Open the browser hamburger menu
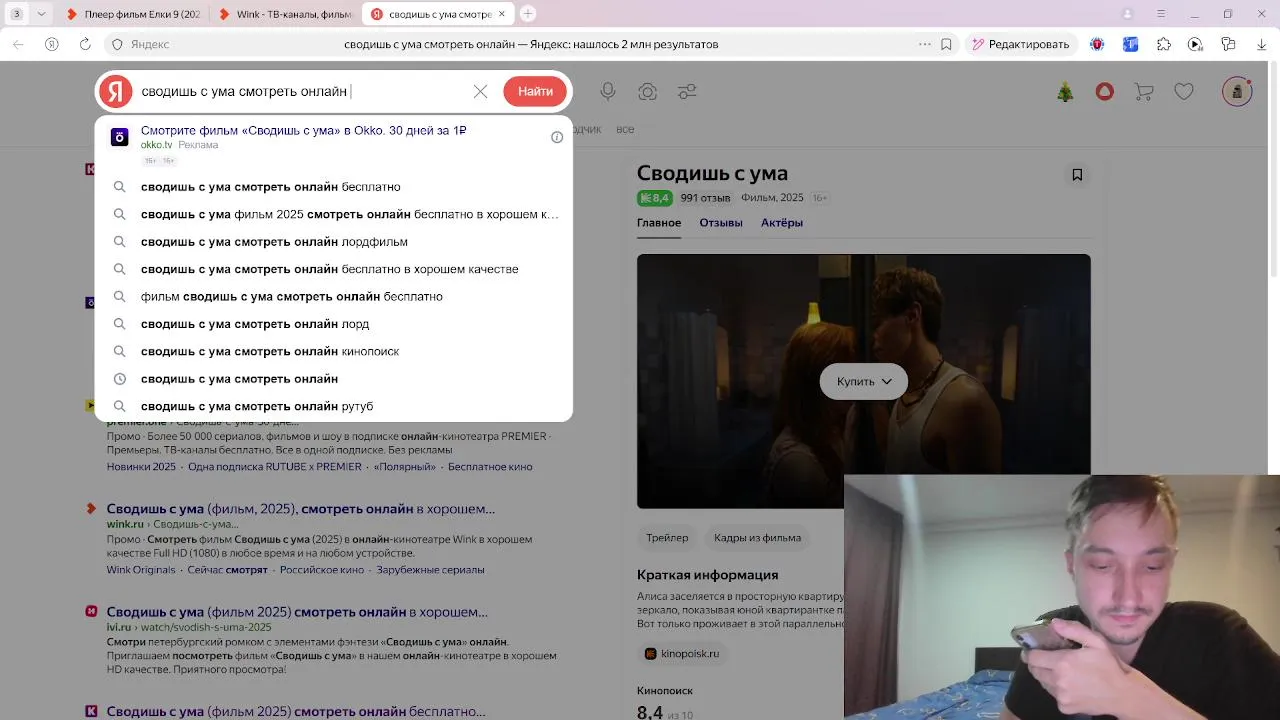 tap(1161, 14)
